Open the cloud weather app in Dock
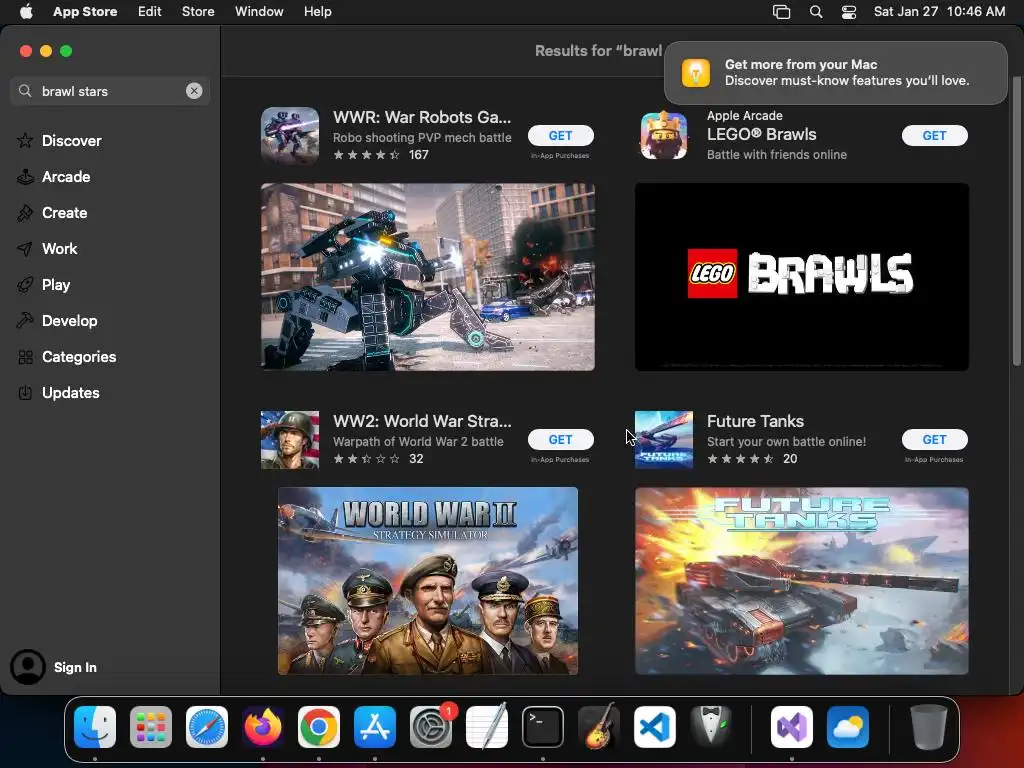Image resolution: width=1024 pixels, height=768 pixels. [x=848, y=727]
